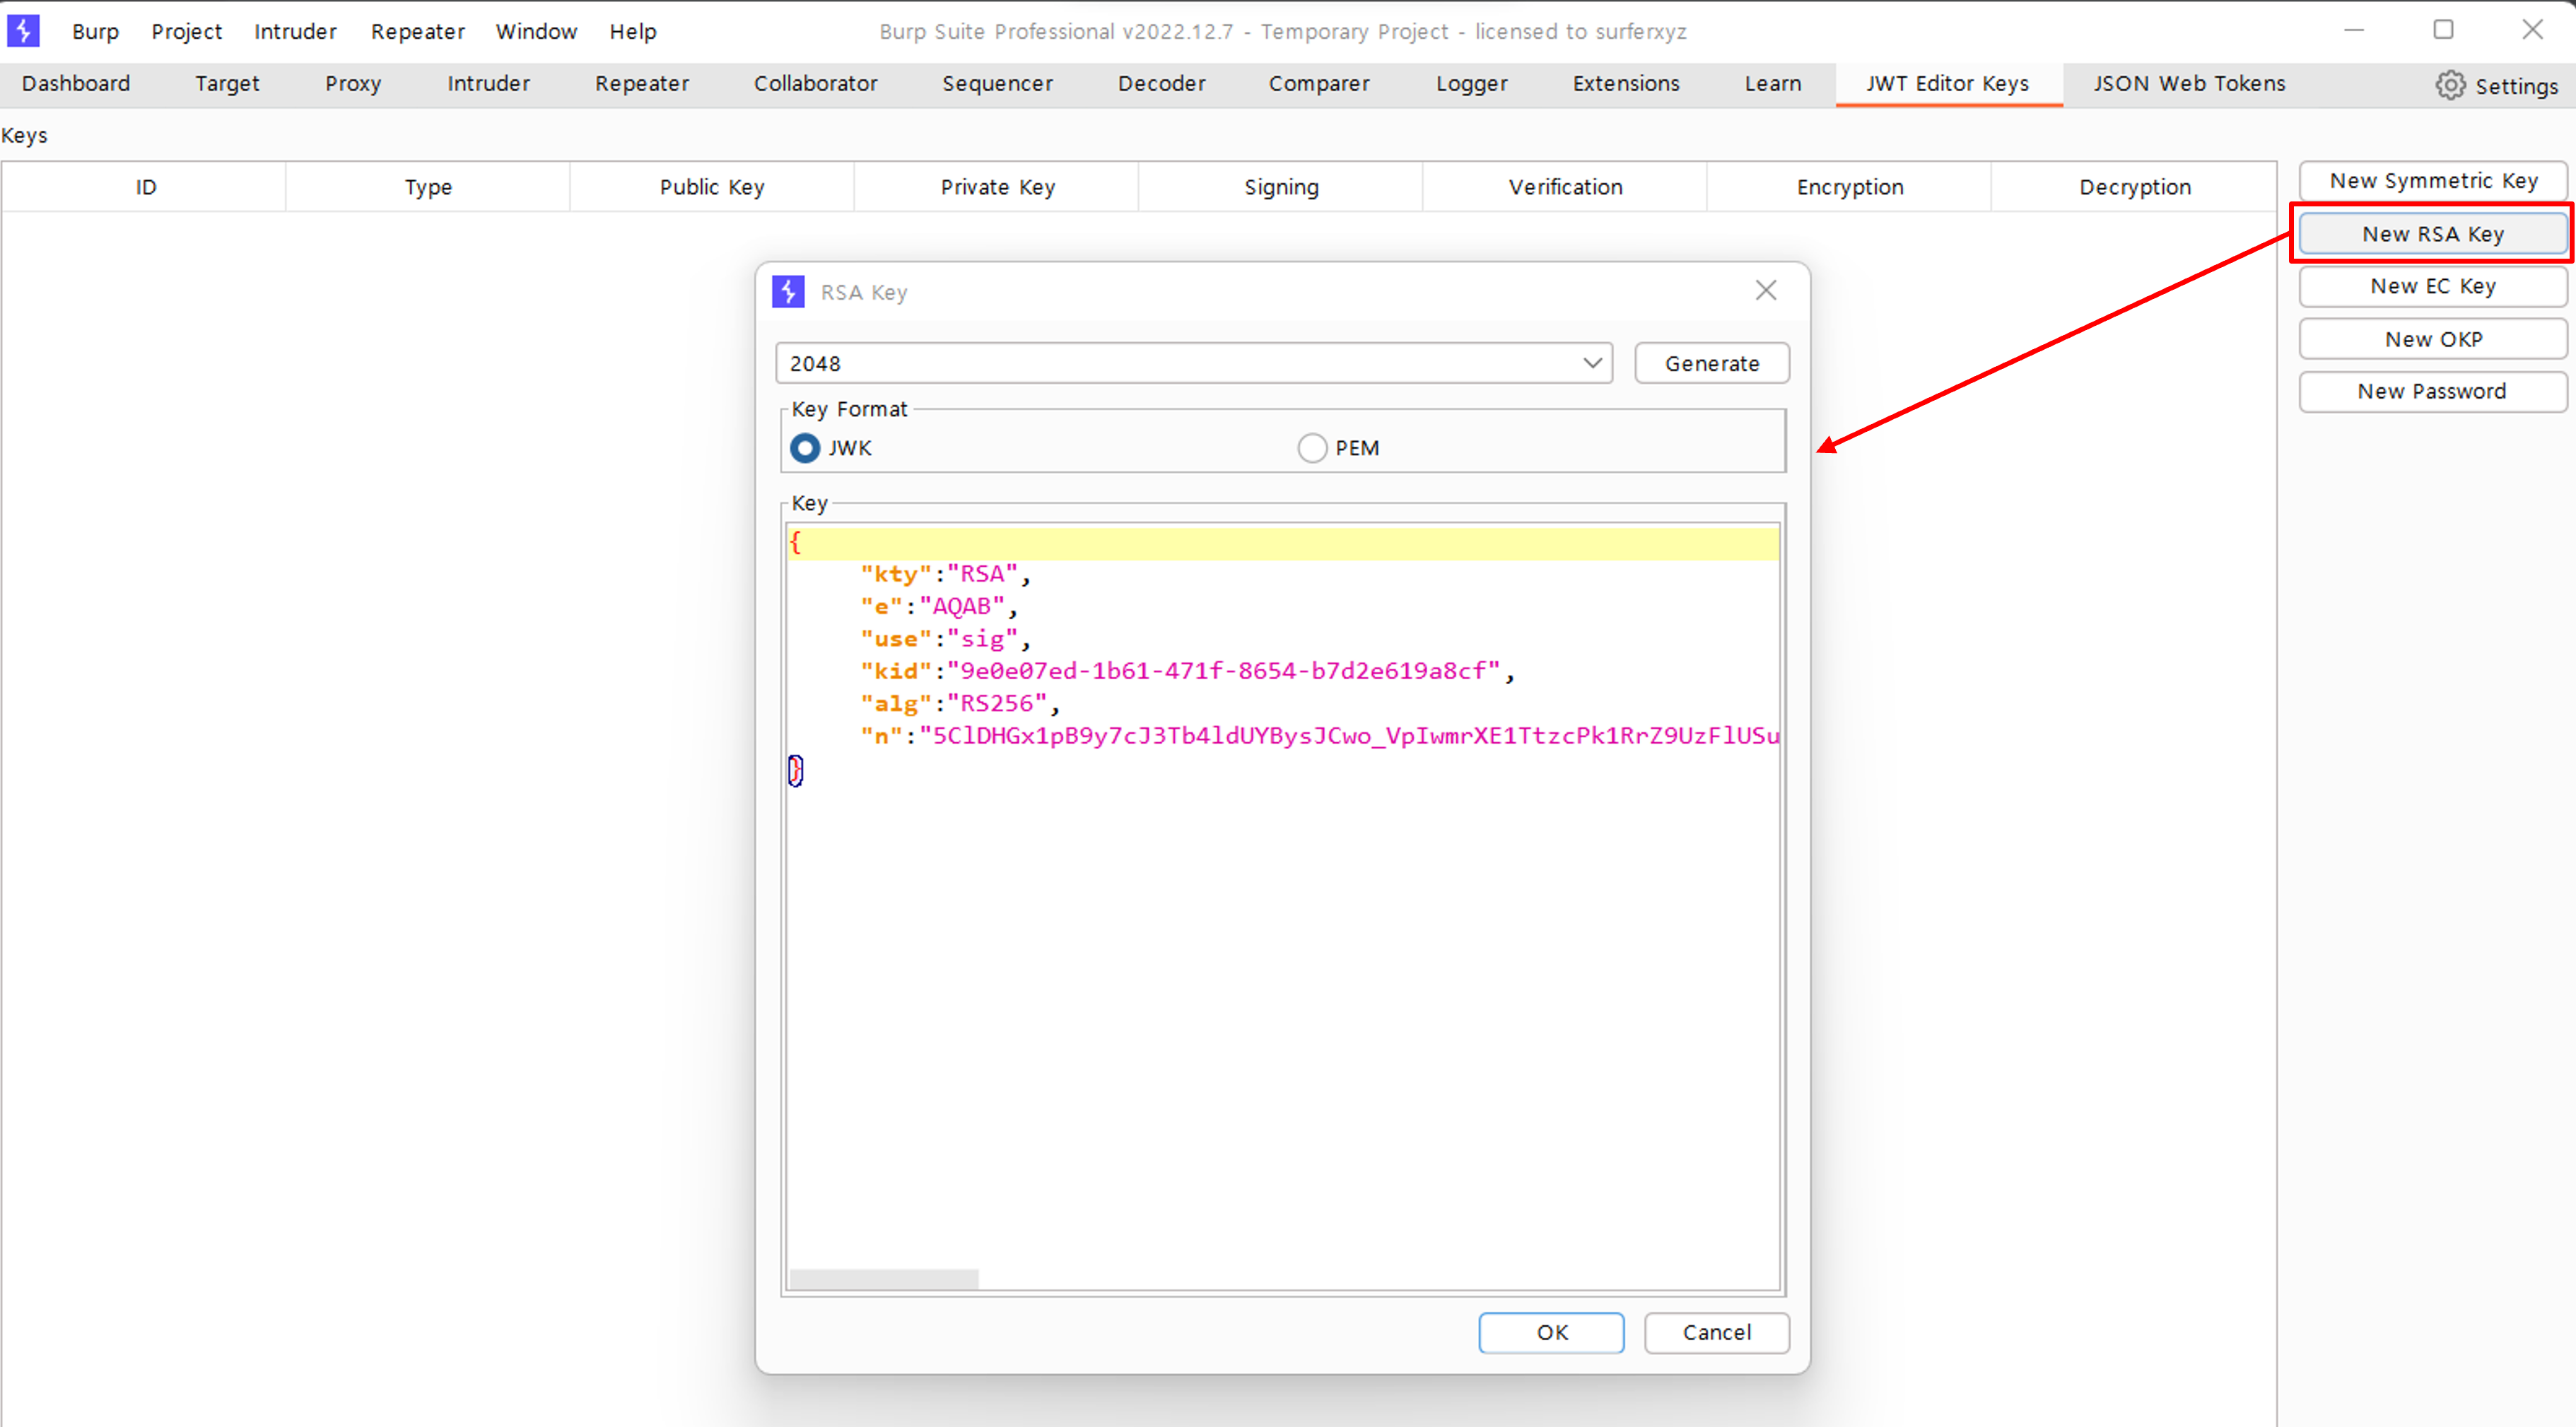Open the Repeater menu
Image resolution: width=2576 pixels, height=1427 pixels.
click(417, 31)
